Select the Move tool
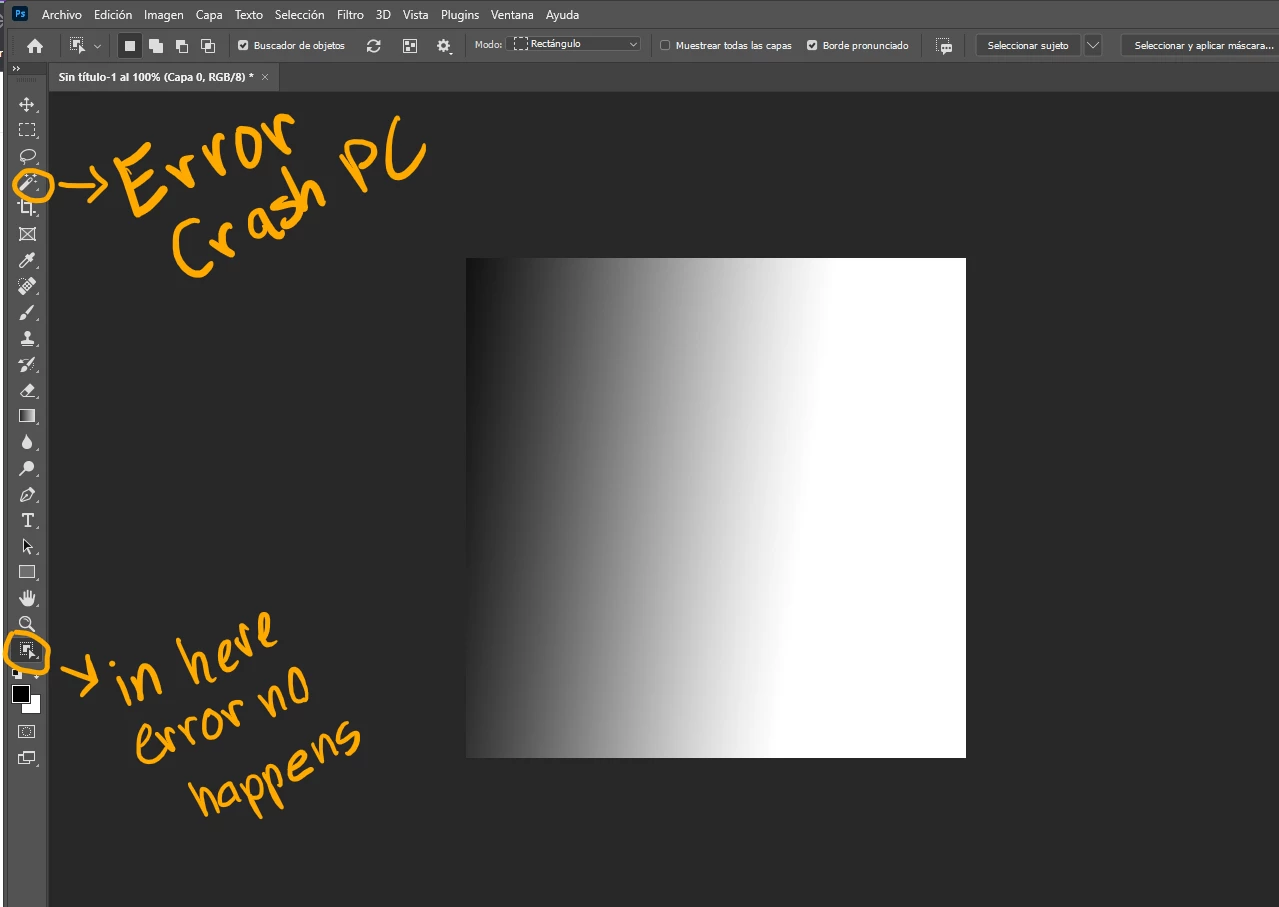1279x907 pixels. (27, 104)
